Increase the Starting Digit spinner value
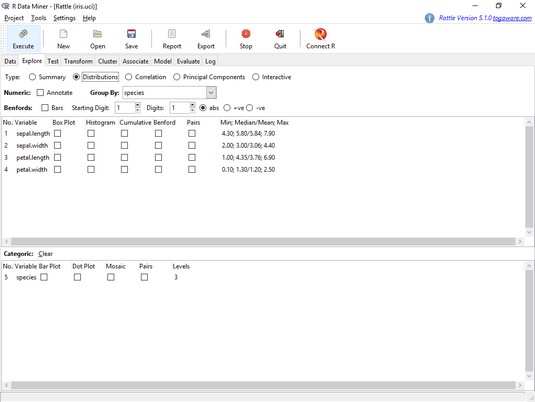 (138, 105)
